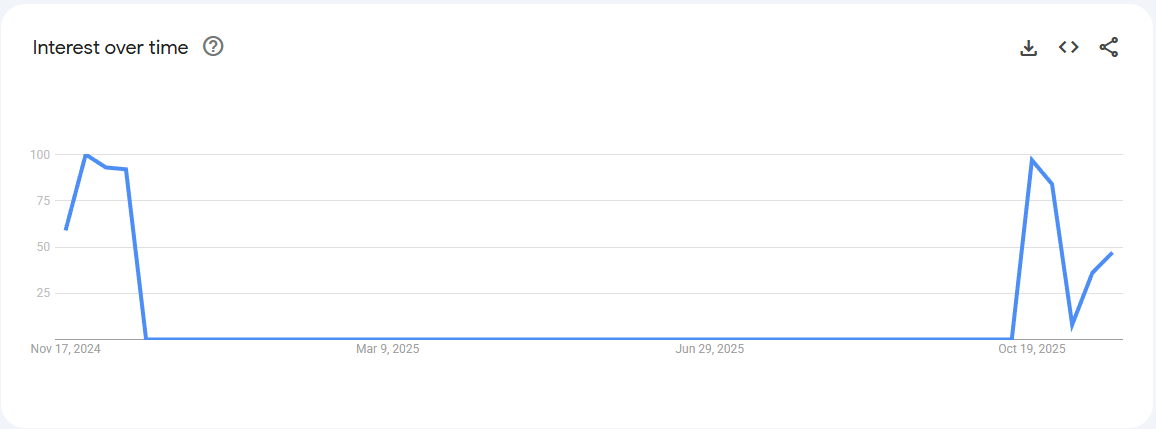Download the chart data as CSV

click(1028, 47)
